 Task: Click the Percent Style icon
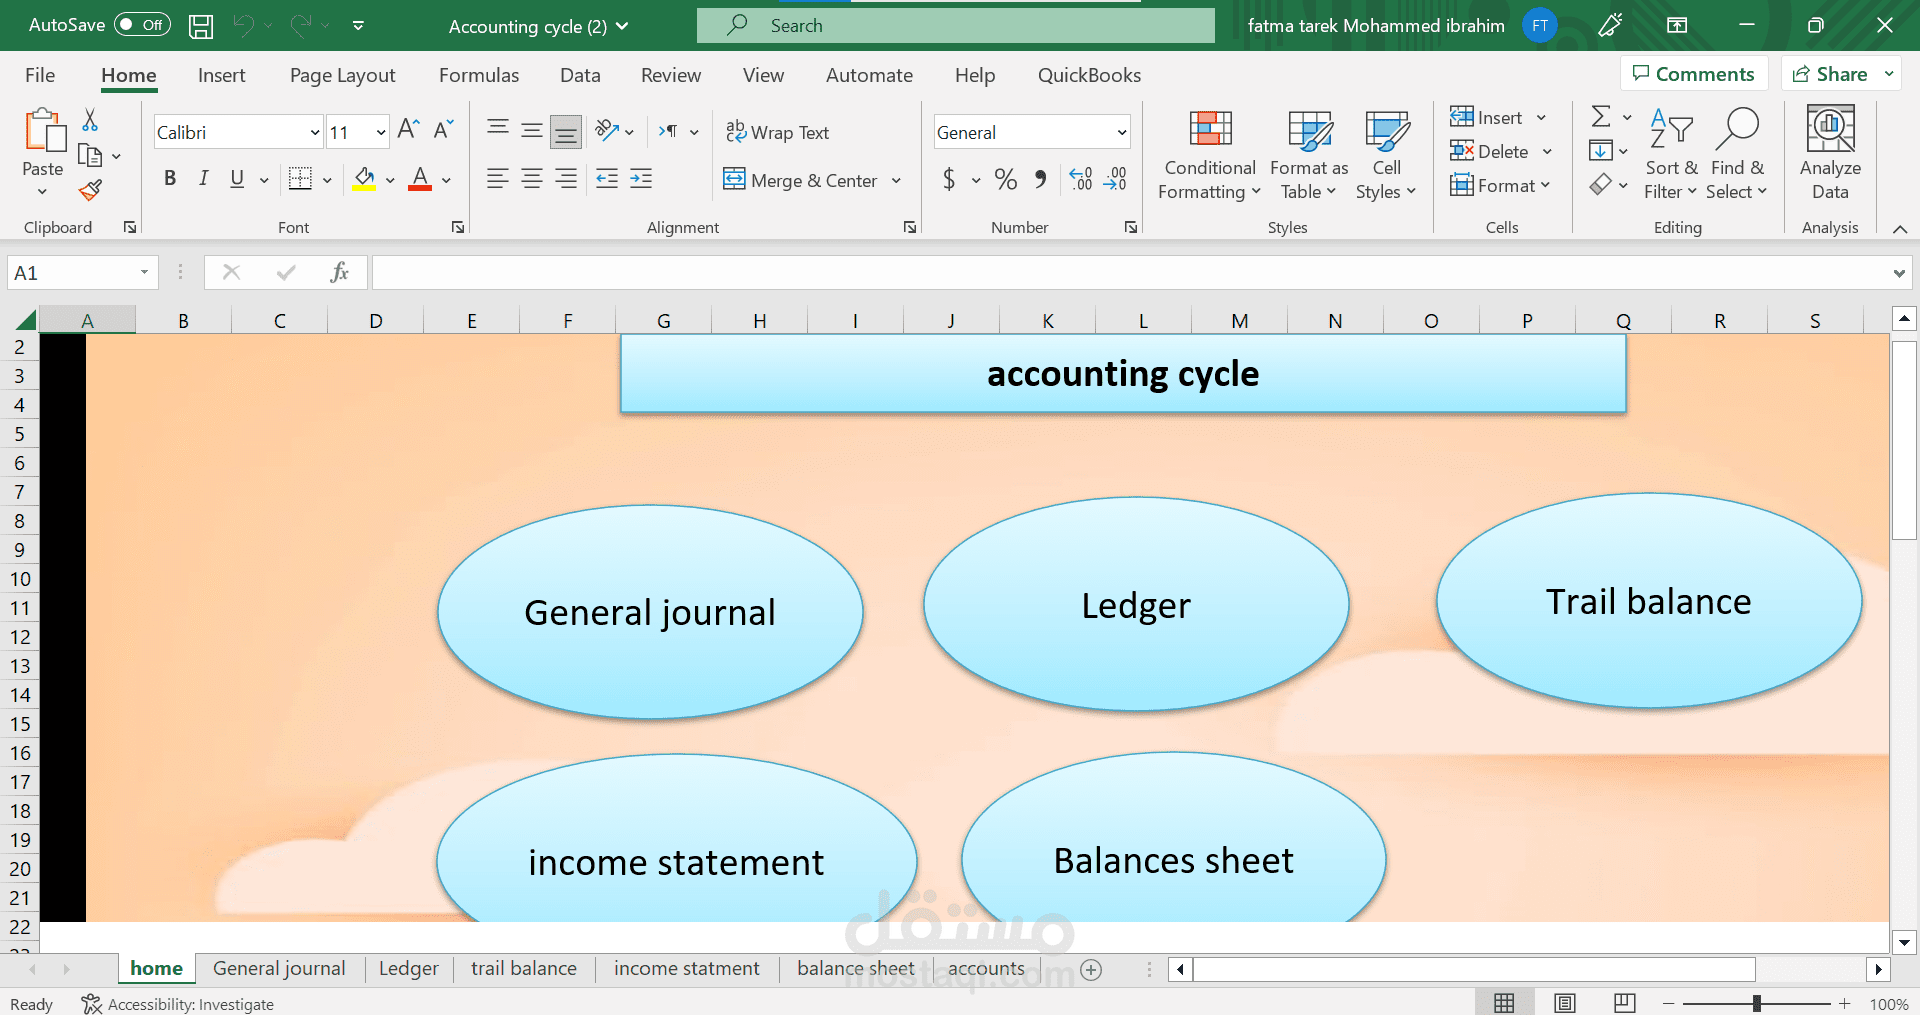point(1005,179)
